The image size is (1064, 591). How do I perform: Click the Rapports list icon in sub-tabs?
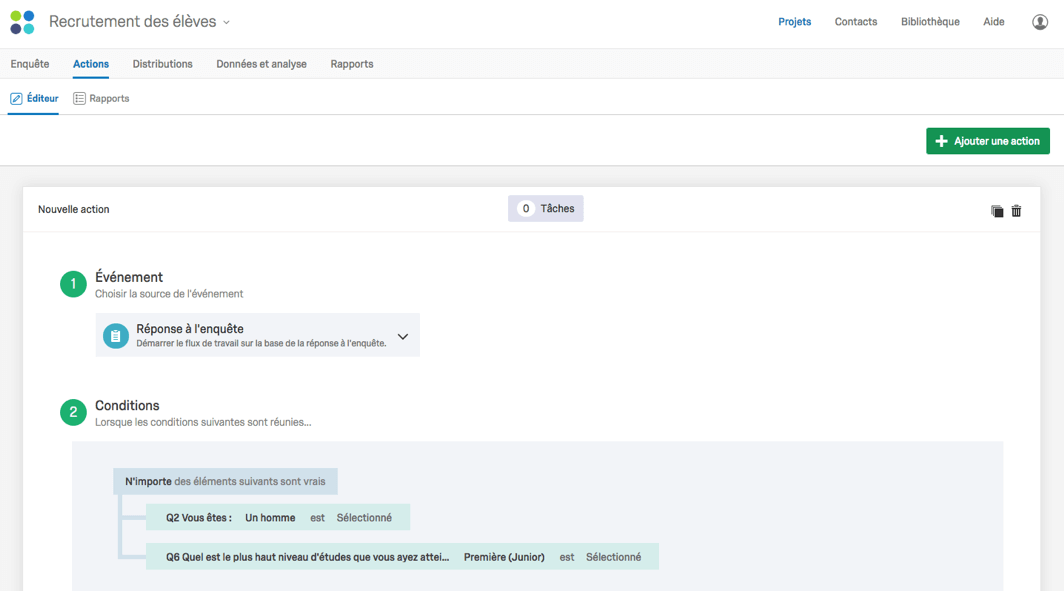(79, 99)
